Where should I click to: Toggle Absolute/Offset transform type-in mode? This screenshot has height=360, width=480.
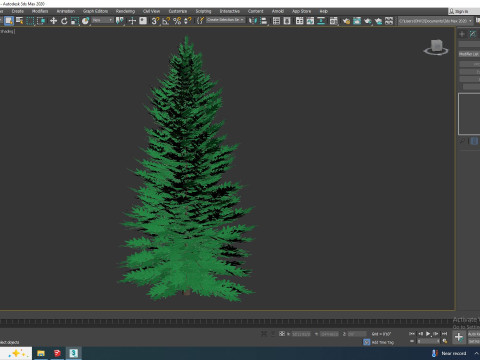click(282, 333)
